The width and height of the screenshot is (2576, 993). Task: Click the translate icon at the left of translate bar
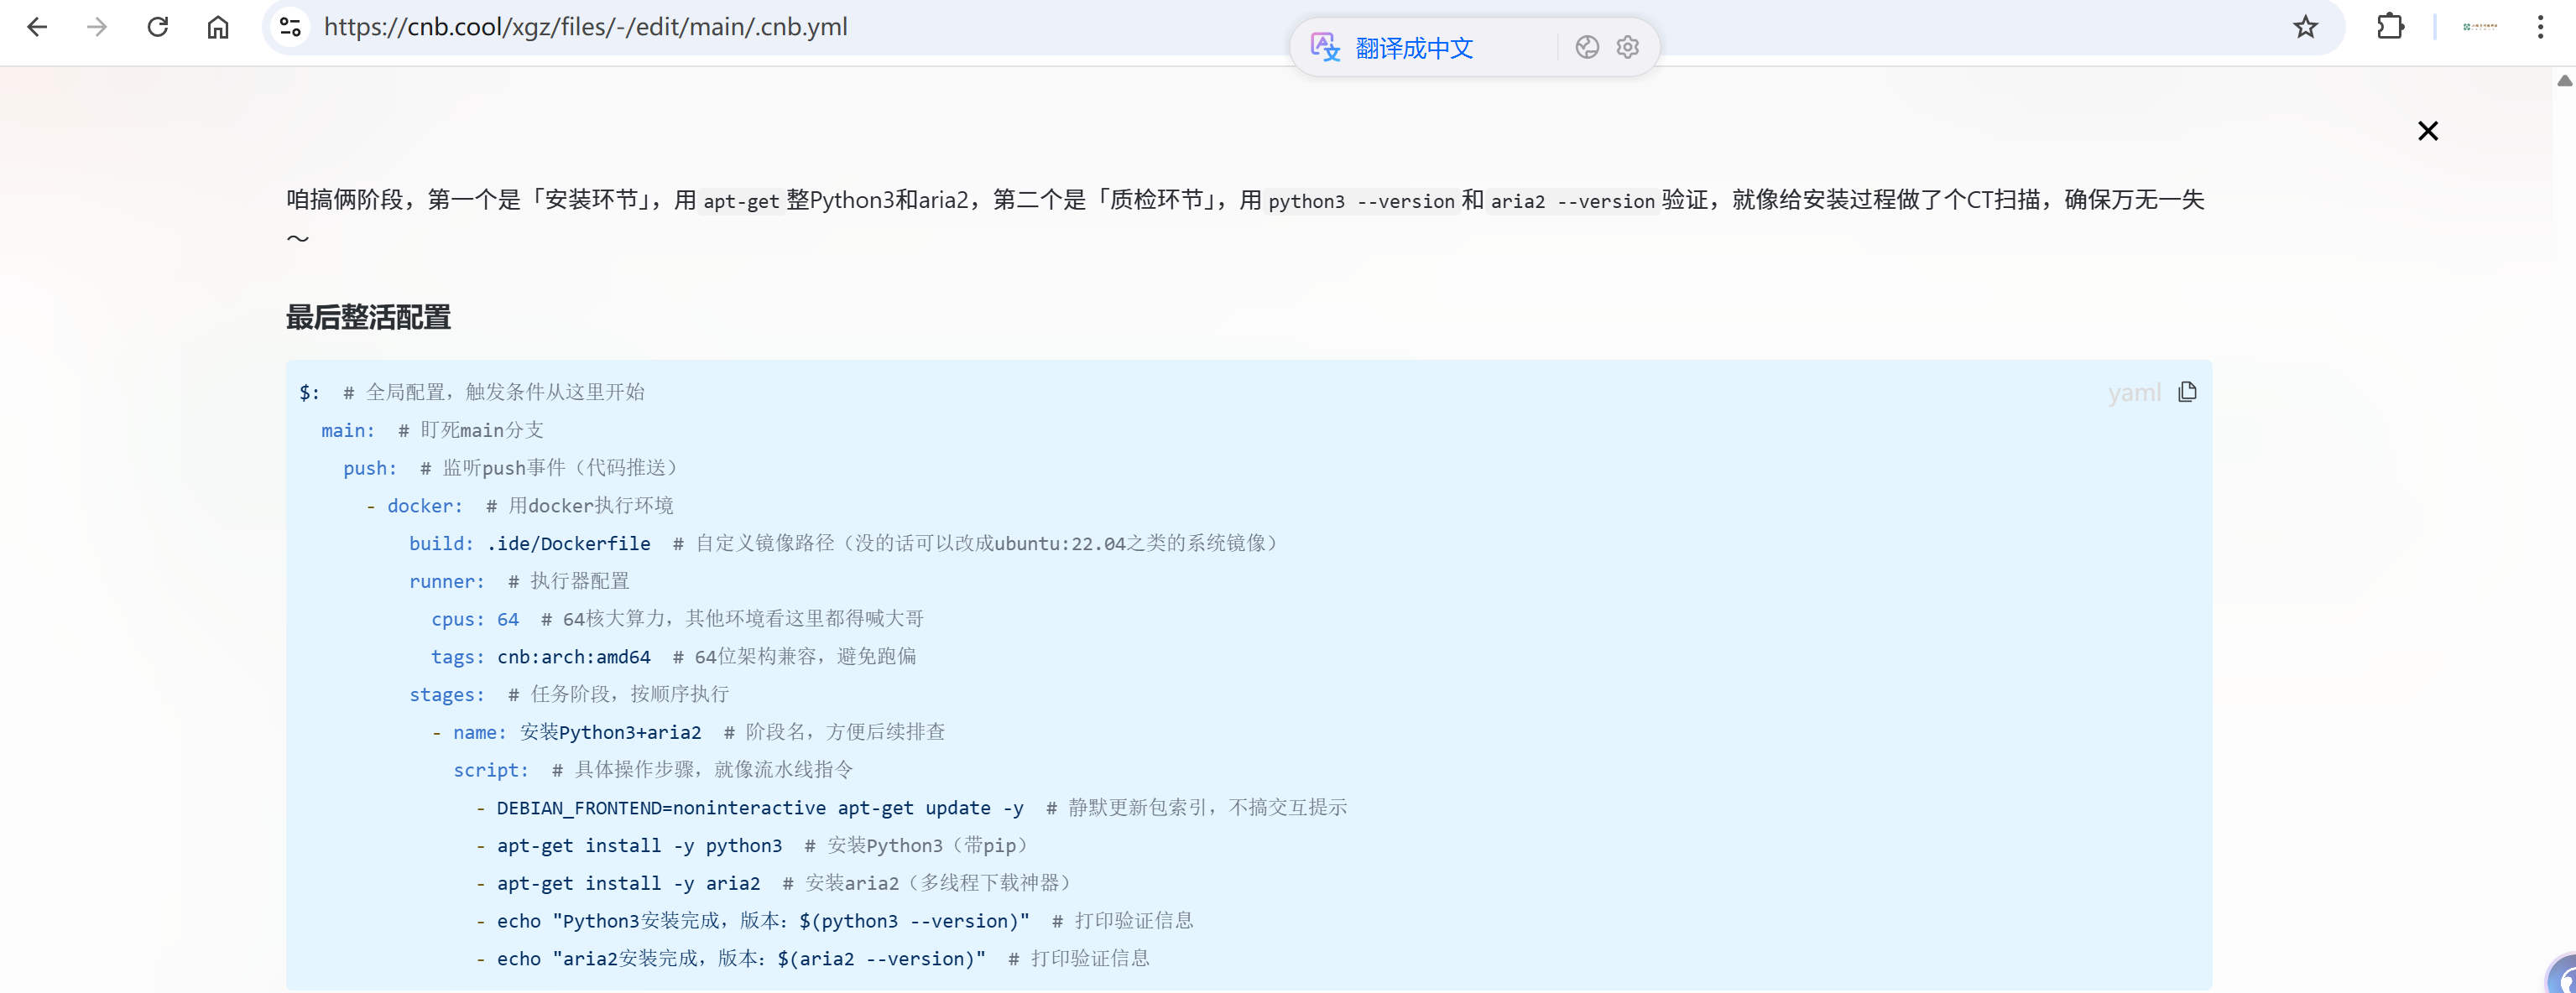pyautogui.click(x=1325, y=46)
